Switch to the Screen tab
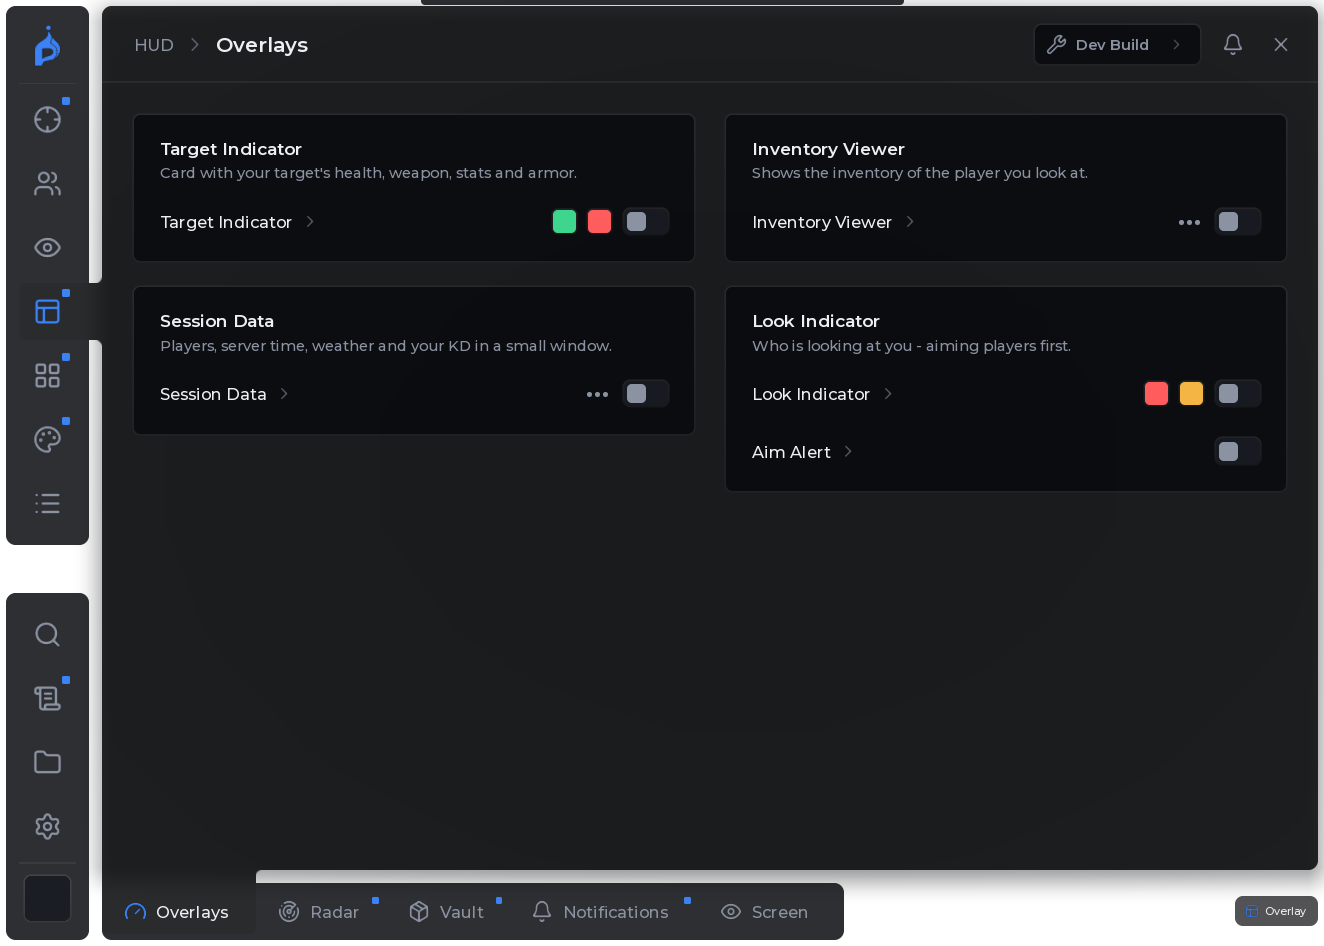Viewport: 1324px width, 946px height. 765,911
